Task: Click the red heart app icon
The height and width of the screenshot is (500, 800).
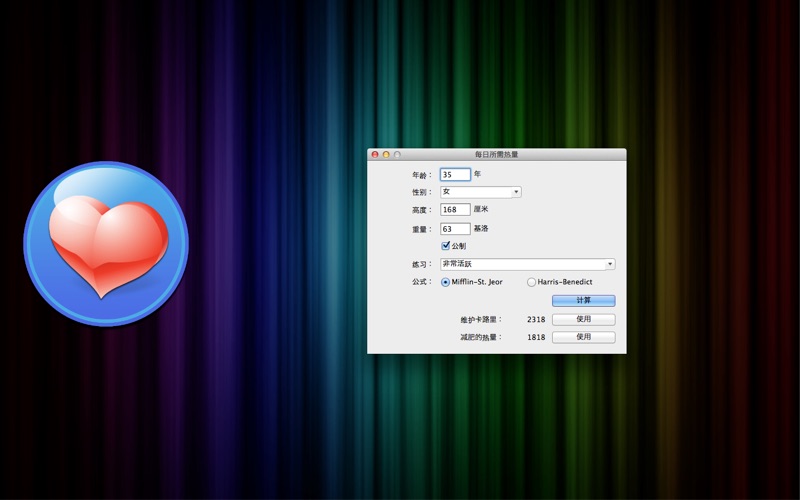Action: coord(106,243)
